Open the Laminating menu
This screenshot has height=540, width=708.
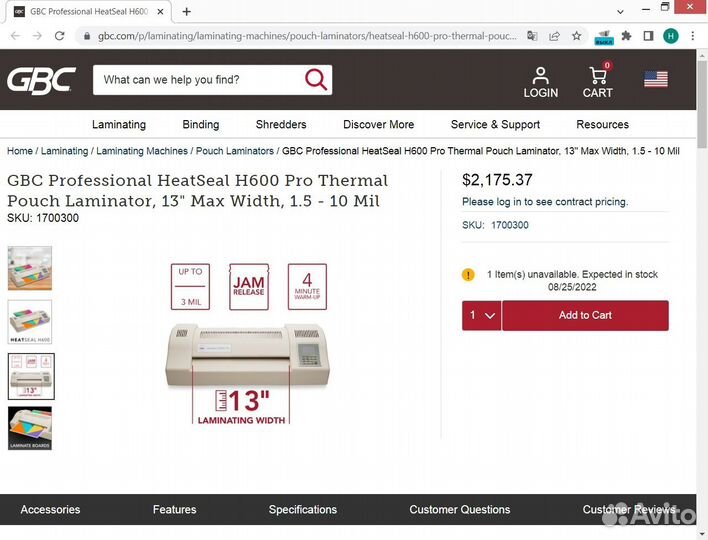[119, 124]
